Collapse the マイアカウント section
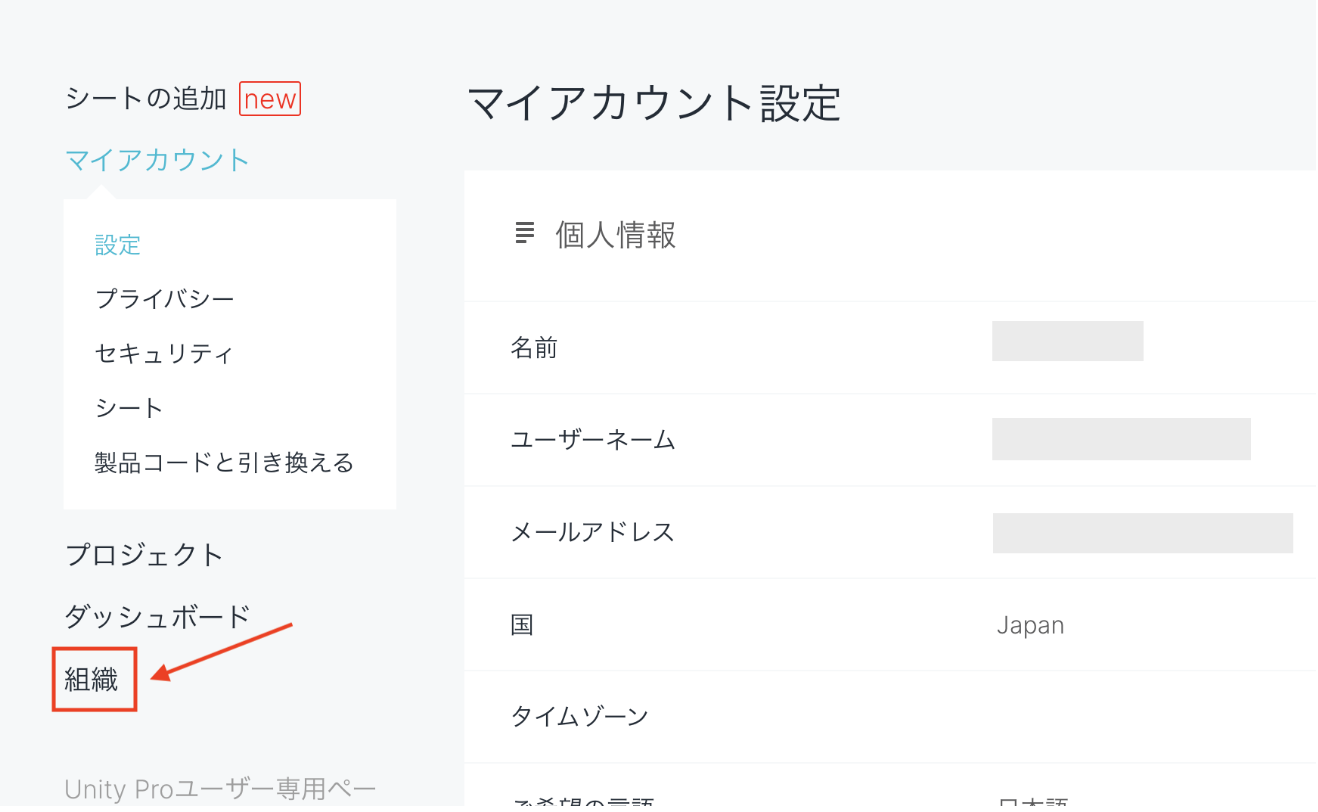 157,160
